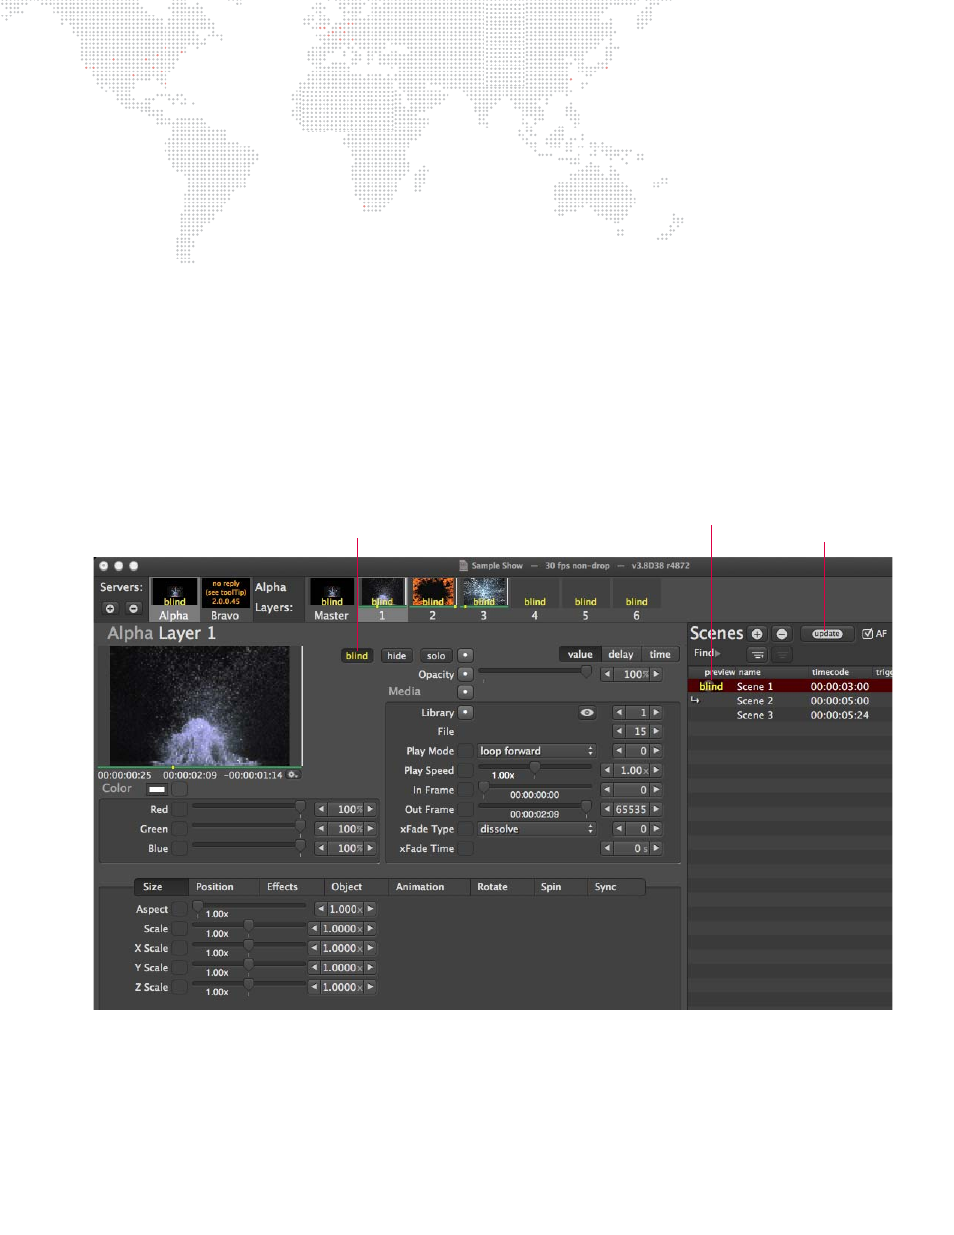Expand the Find disclosure triangle

point(717,653)
